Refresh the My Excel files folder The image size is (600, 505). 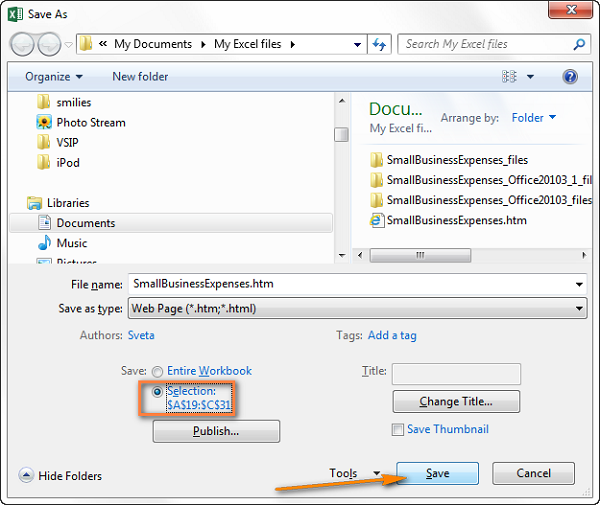point(379,44)
